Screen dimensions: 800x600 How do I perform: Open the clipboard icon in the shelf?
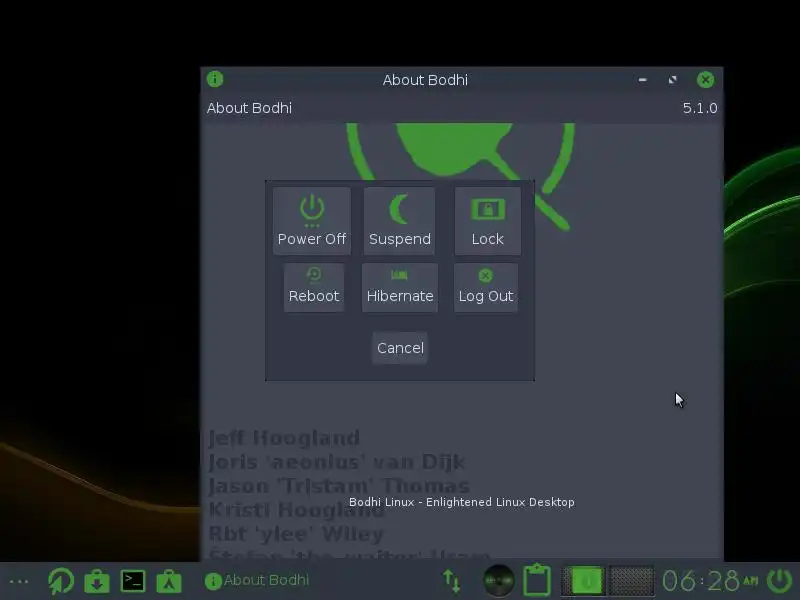[x=537, y=580]
